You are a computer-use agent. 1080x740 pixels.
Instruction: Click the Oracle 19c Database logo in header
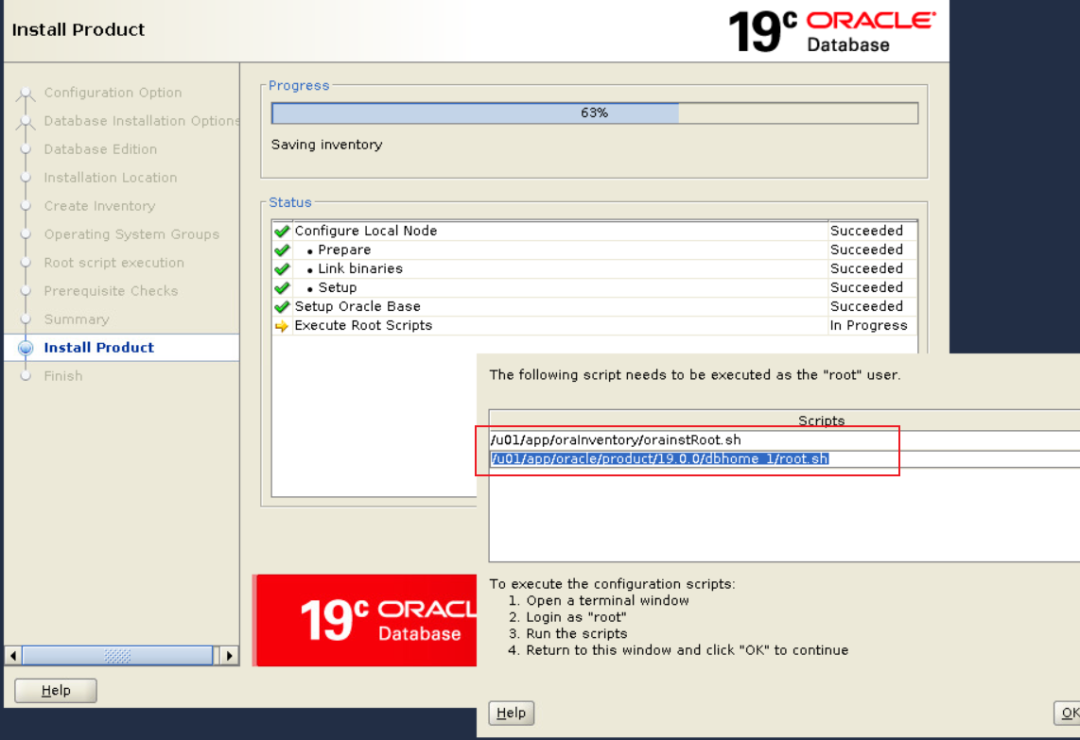832,32
